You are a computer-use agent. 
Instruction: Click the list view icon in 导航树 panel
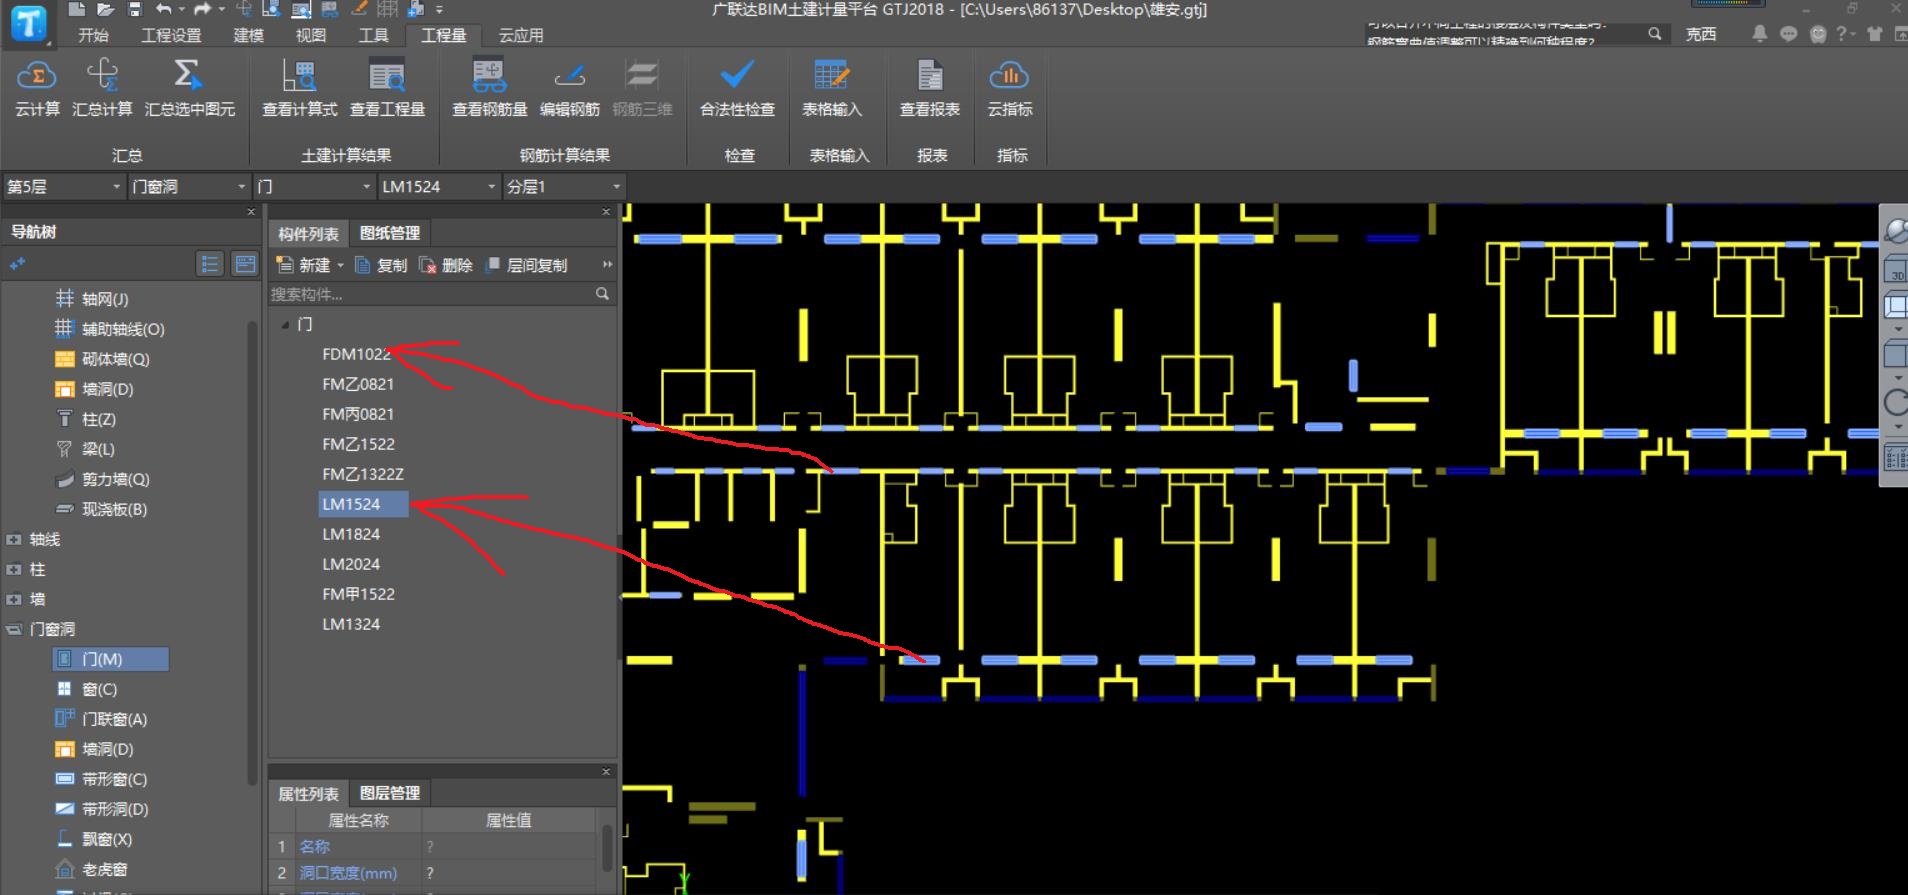[x=210, y=264]
